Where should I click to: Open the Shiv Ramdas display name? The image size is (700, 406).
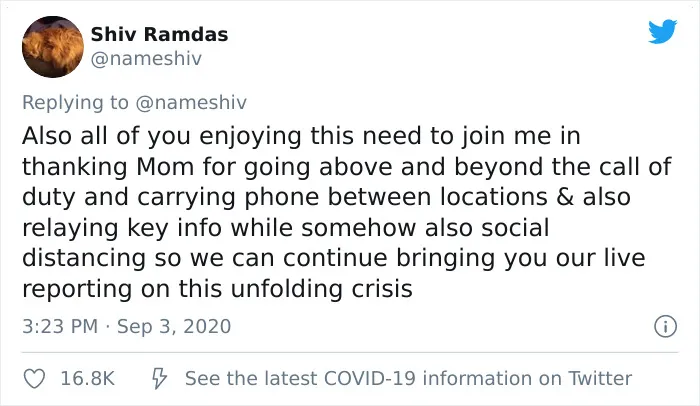[159, 34]
